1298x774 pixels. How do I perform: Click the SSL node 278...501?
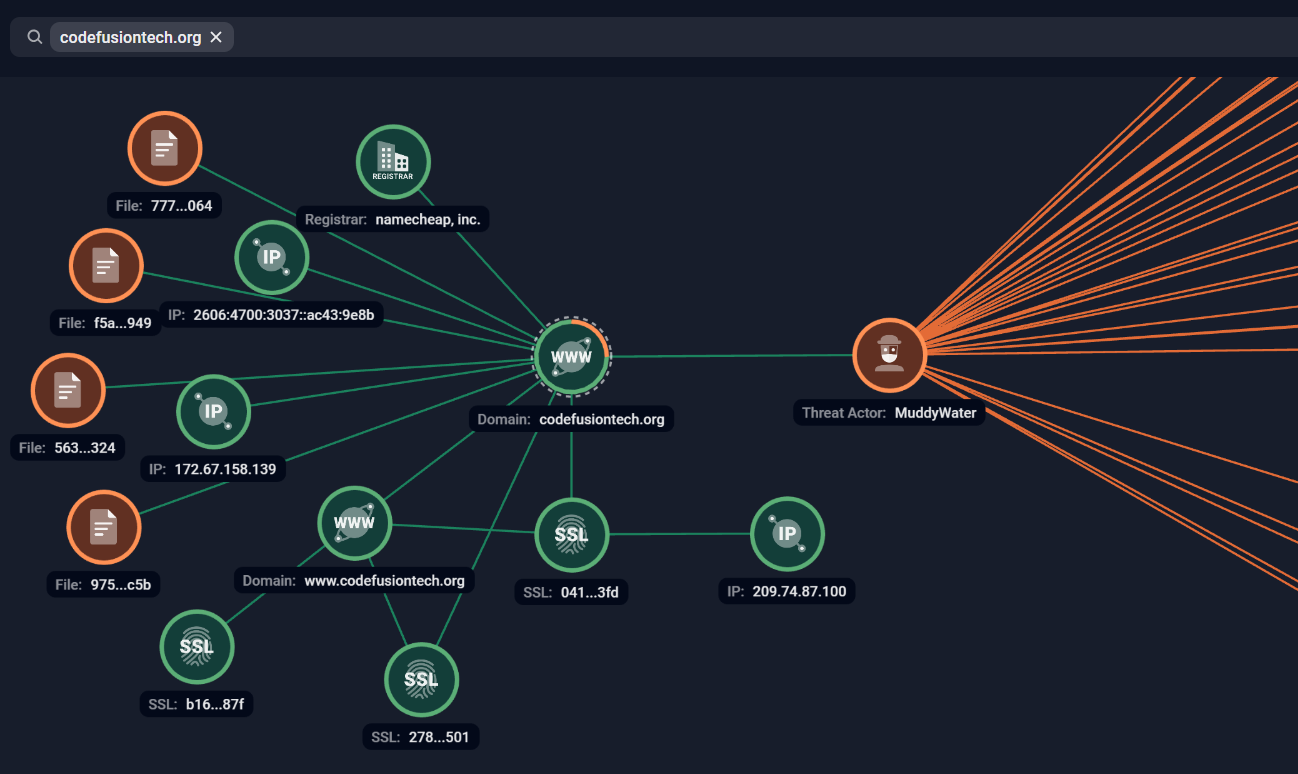pyautogui.click(x=421, y=680)
